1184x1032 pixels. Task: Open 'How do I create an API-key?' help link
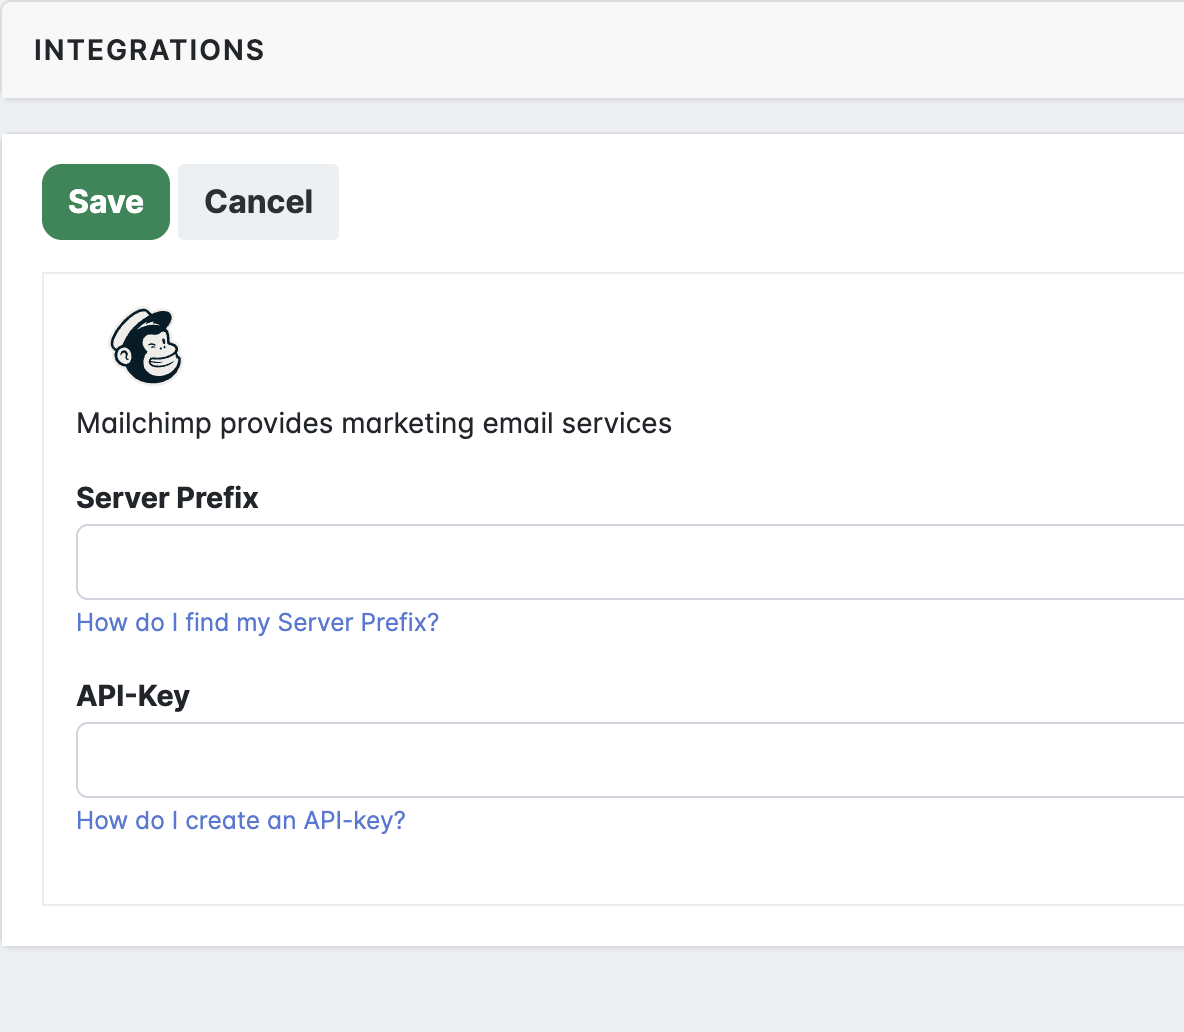pyautogui.click(x=241, y=821)
